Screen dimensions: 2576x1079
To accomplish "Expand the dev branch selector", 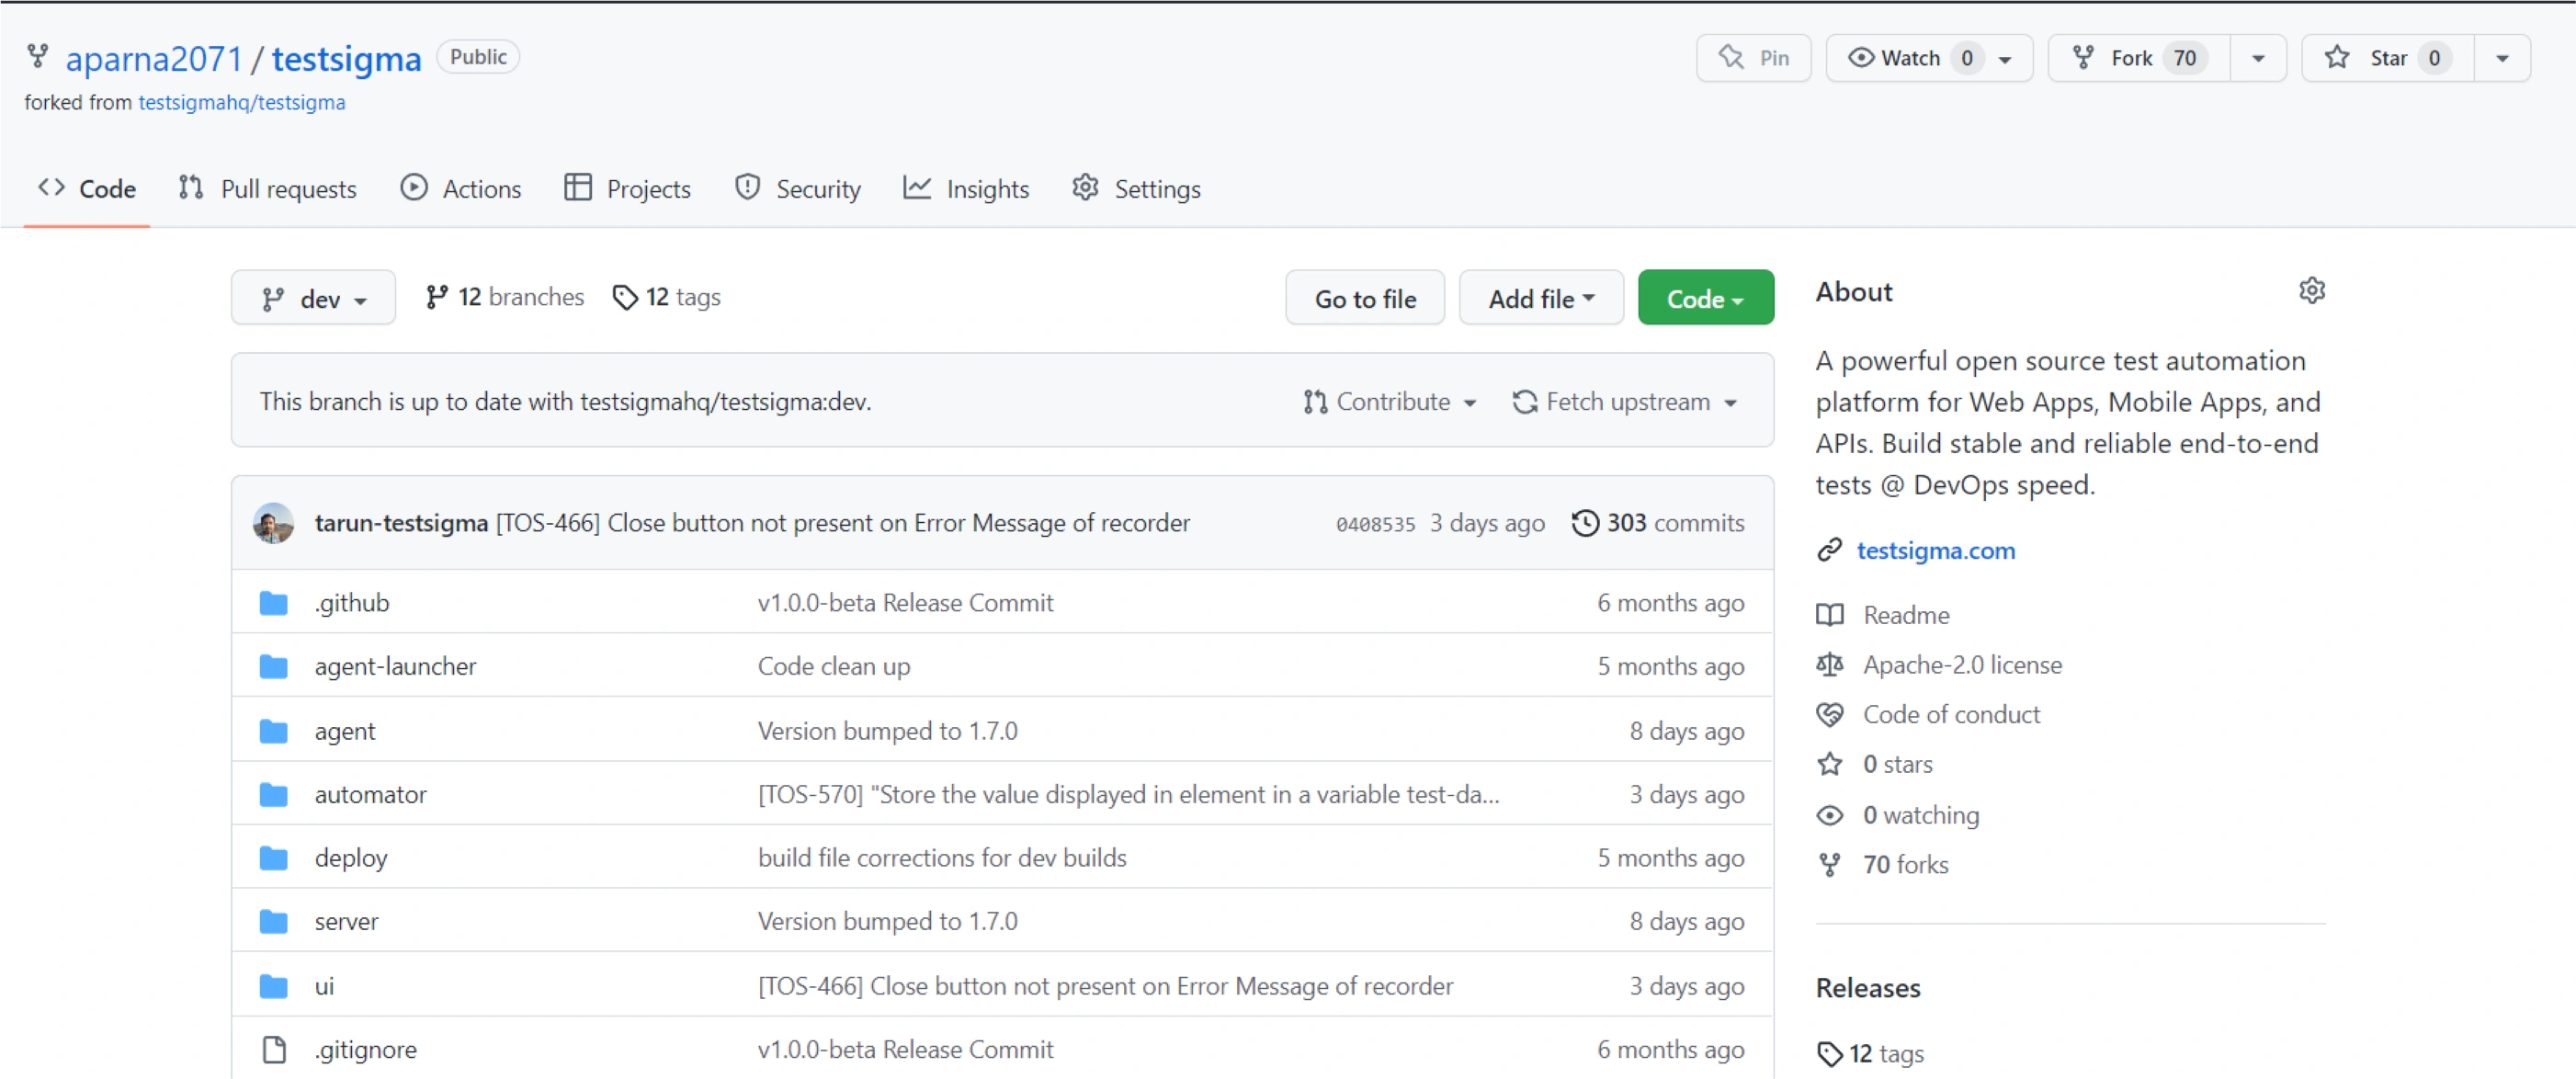I will (313, 299).
